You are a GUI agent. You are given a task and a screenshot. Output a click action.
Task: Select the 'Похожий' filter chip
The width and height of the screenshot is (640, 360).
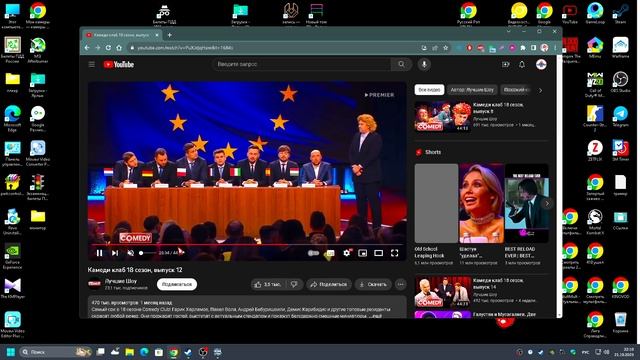pyautogui.click(x=516, y=90)
